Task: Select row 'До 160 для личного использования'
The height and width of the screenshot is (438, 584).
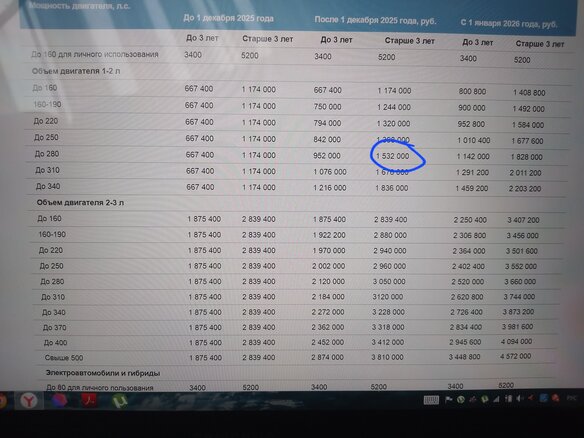Action: pyautogui.click(x=95, y=54)
